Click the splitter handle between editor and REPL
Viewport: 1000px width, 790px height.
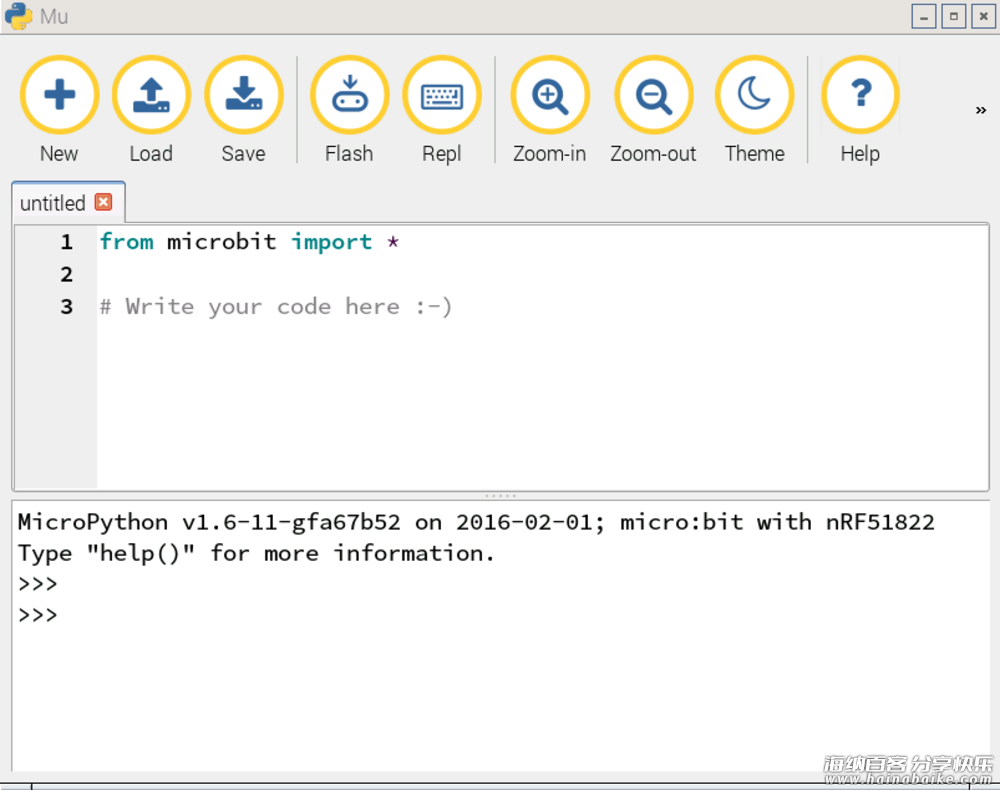(501, 495)
